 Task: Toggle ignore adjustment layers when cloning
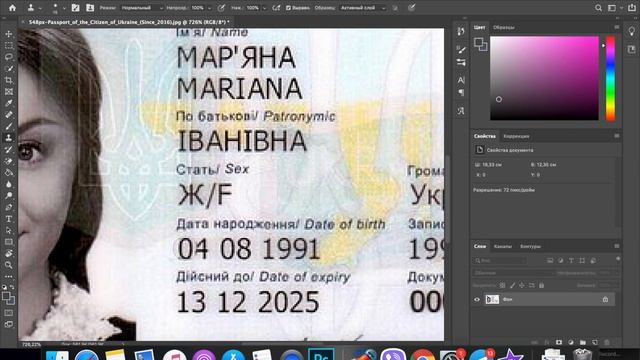tap(395, 8)
